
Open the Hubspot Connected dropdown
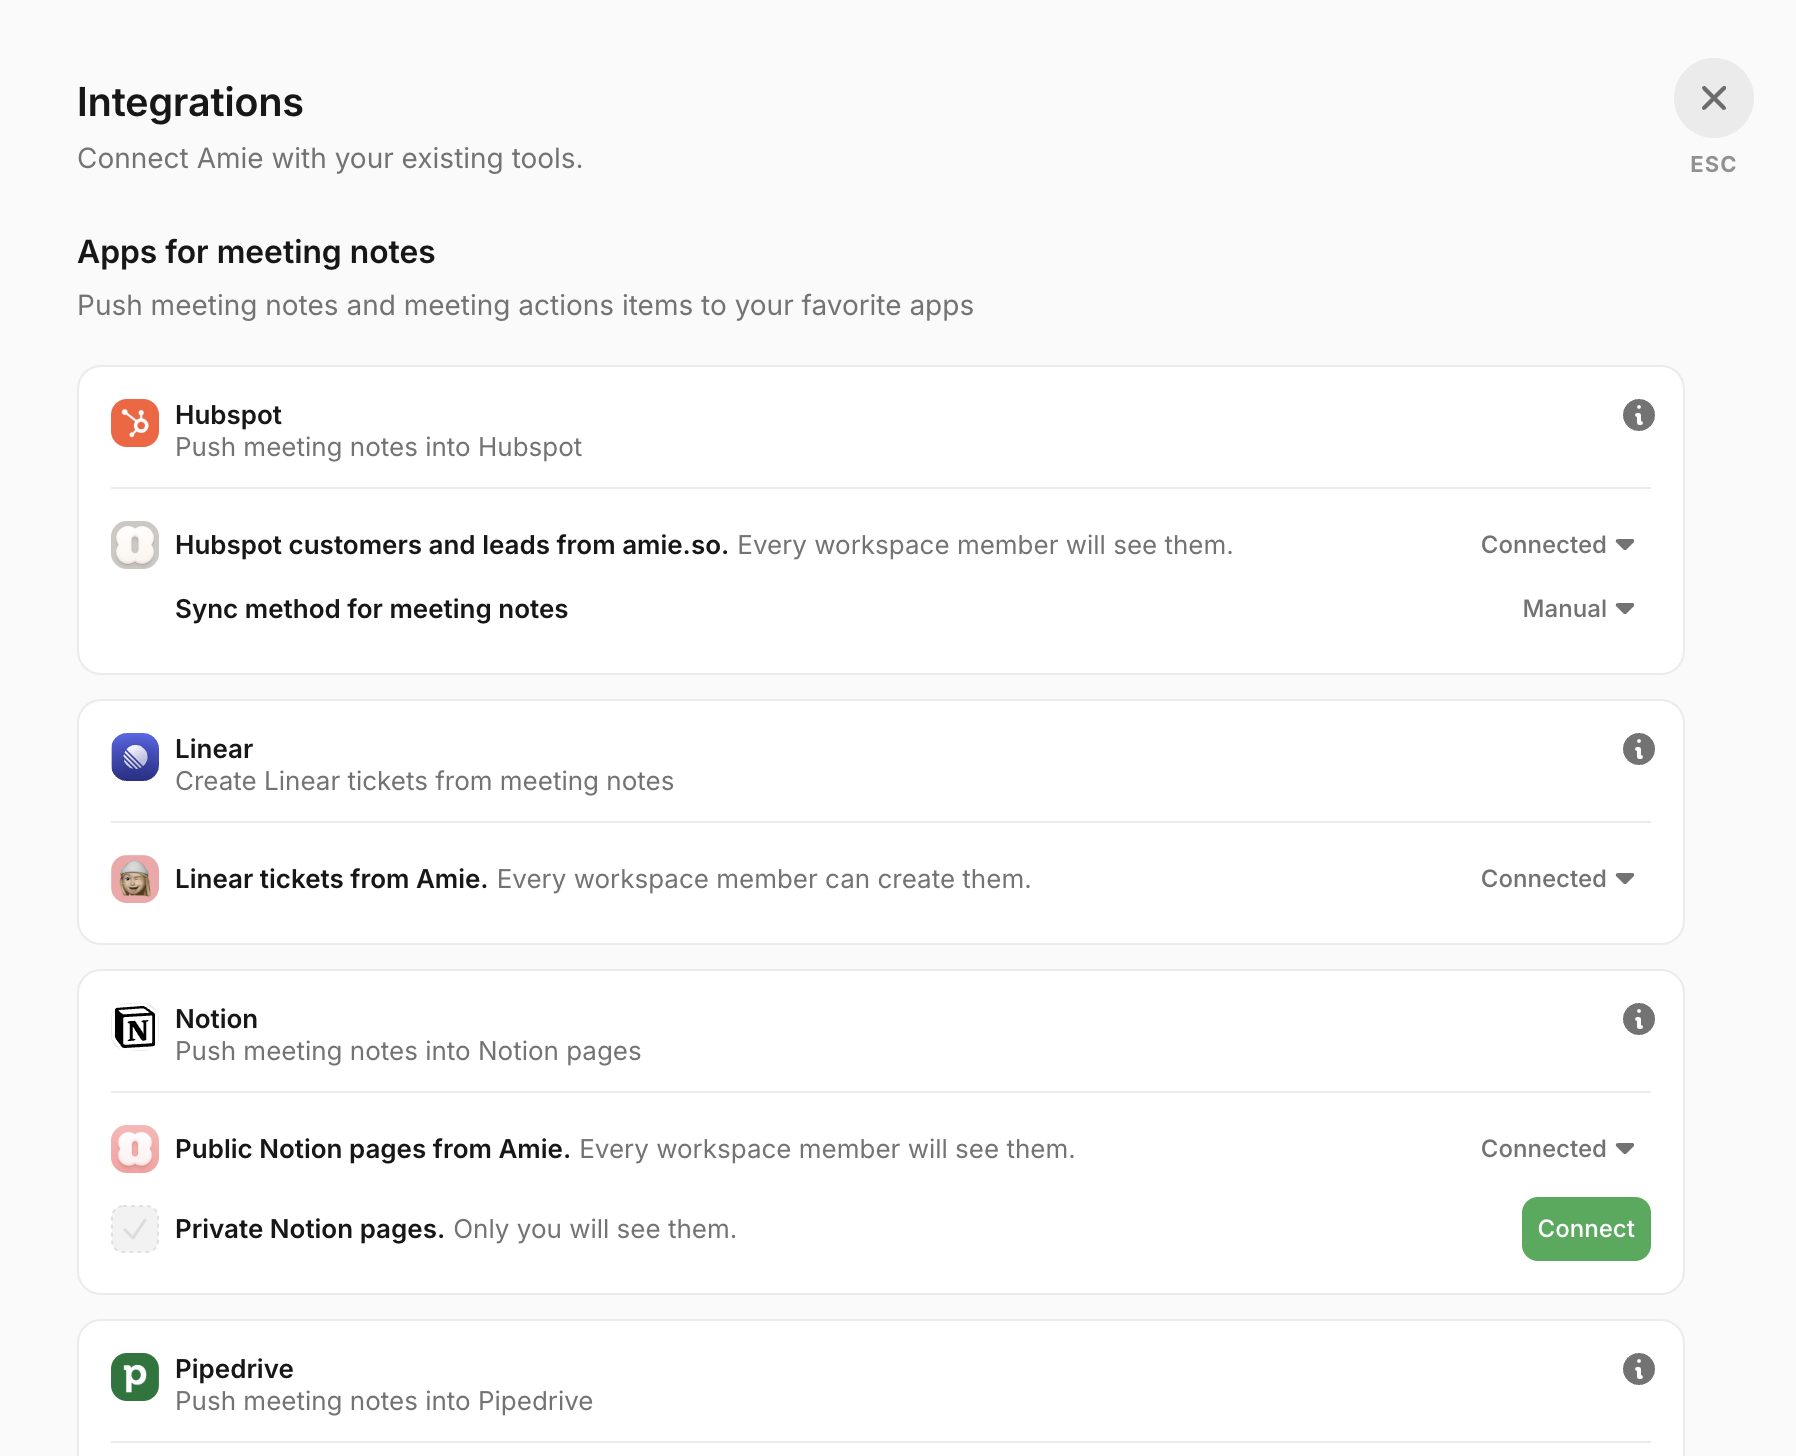(1557, 545)
